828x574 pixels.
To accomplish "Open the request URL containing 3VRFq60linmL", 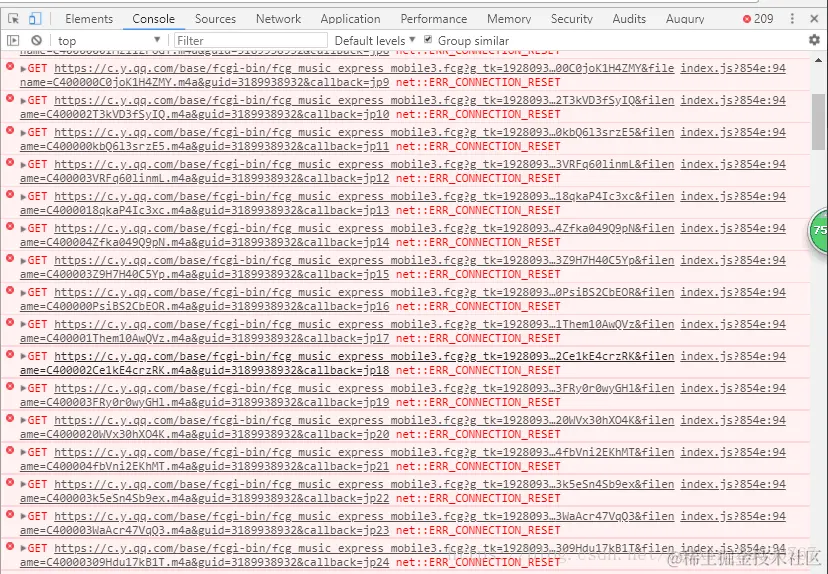I will pos(347,171).
